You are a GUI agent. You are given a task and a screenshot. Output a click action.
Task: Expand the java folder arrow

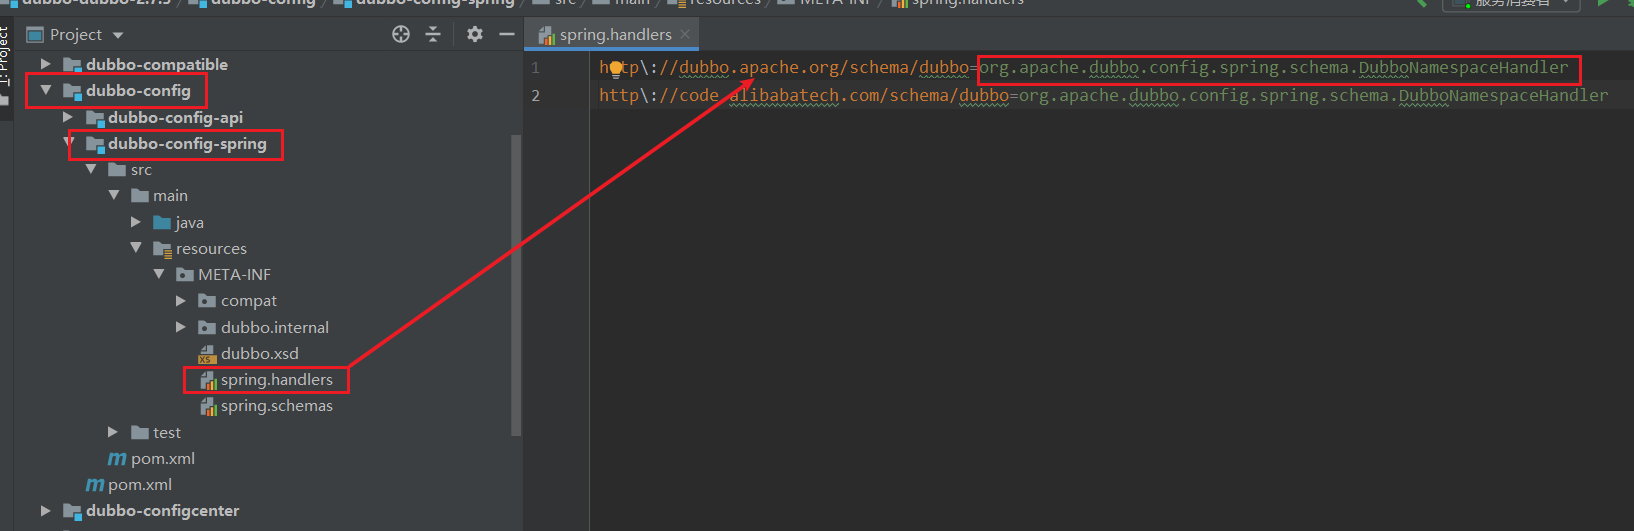136,222
